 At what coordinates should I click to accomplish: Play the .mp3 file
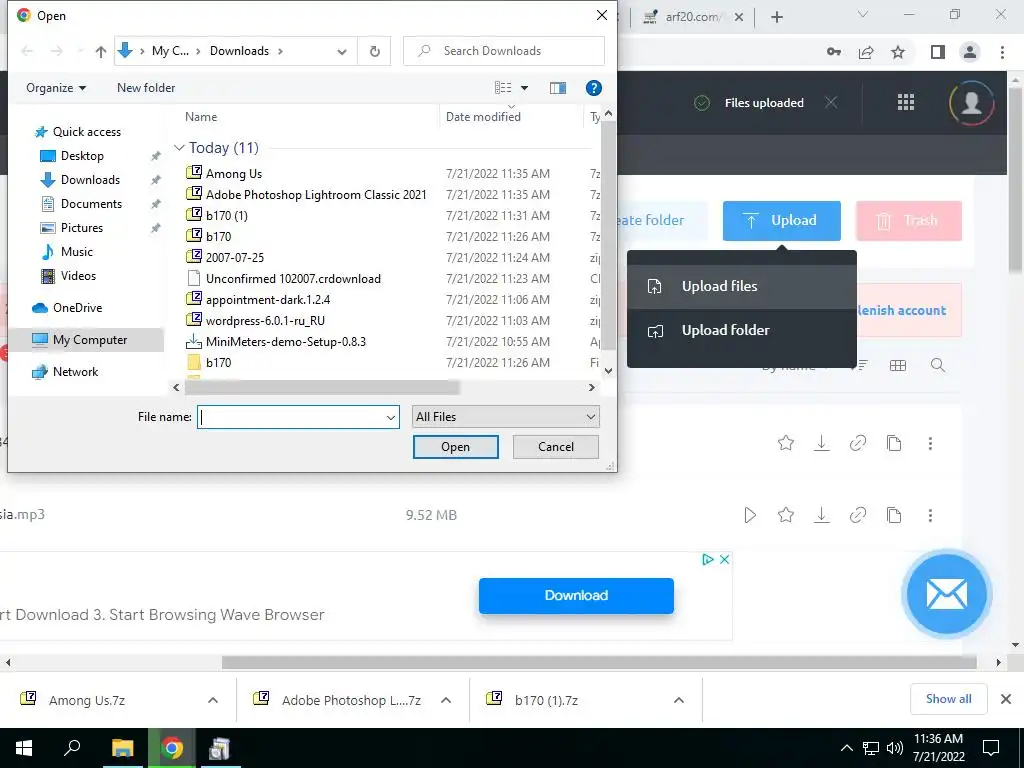pyautogui.click(x=750, y=515)
